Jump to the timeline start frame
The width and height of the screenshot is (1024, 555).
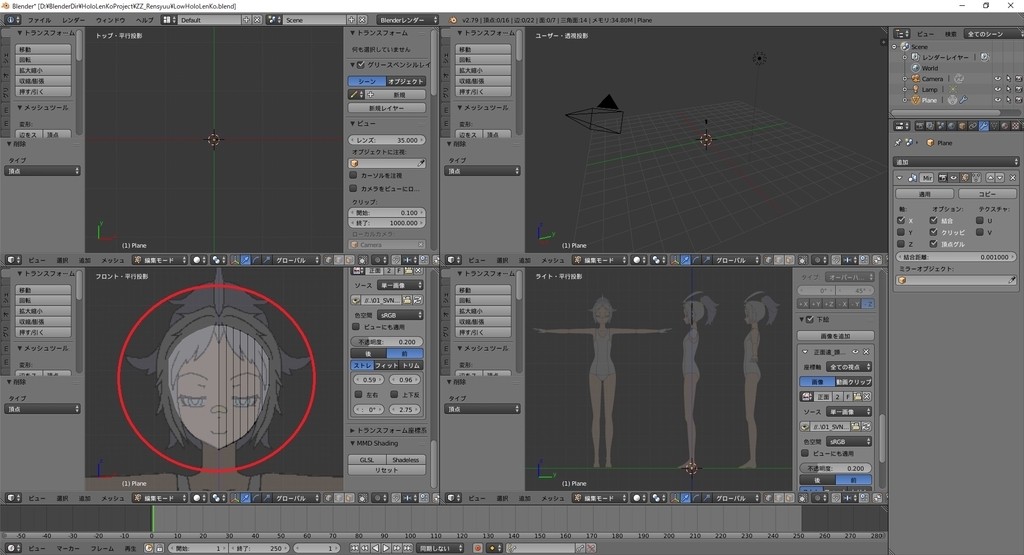[x=354, y=548]
